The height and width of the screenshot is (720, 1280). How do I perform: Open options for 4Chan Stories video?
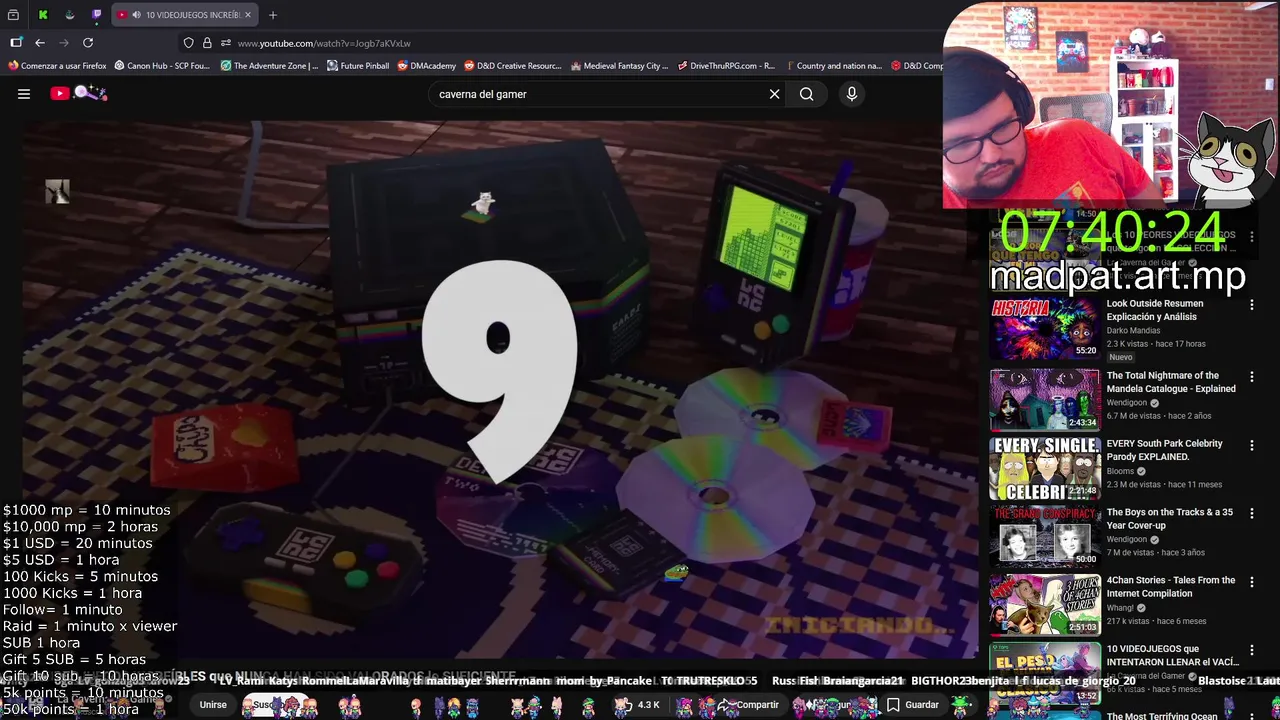click(1251, 581)
